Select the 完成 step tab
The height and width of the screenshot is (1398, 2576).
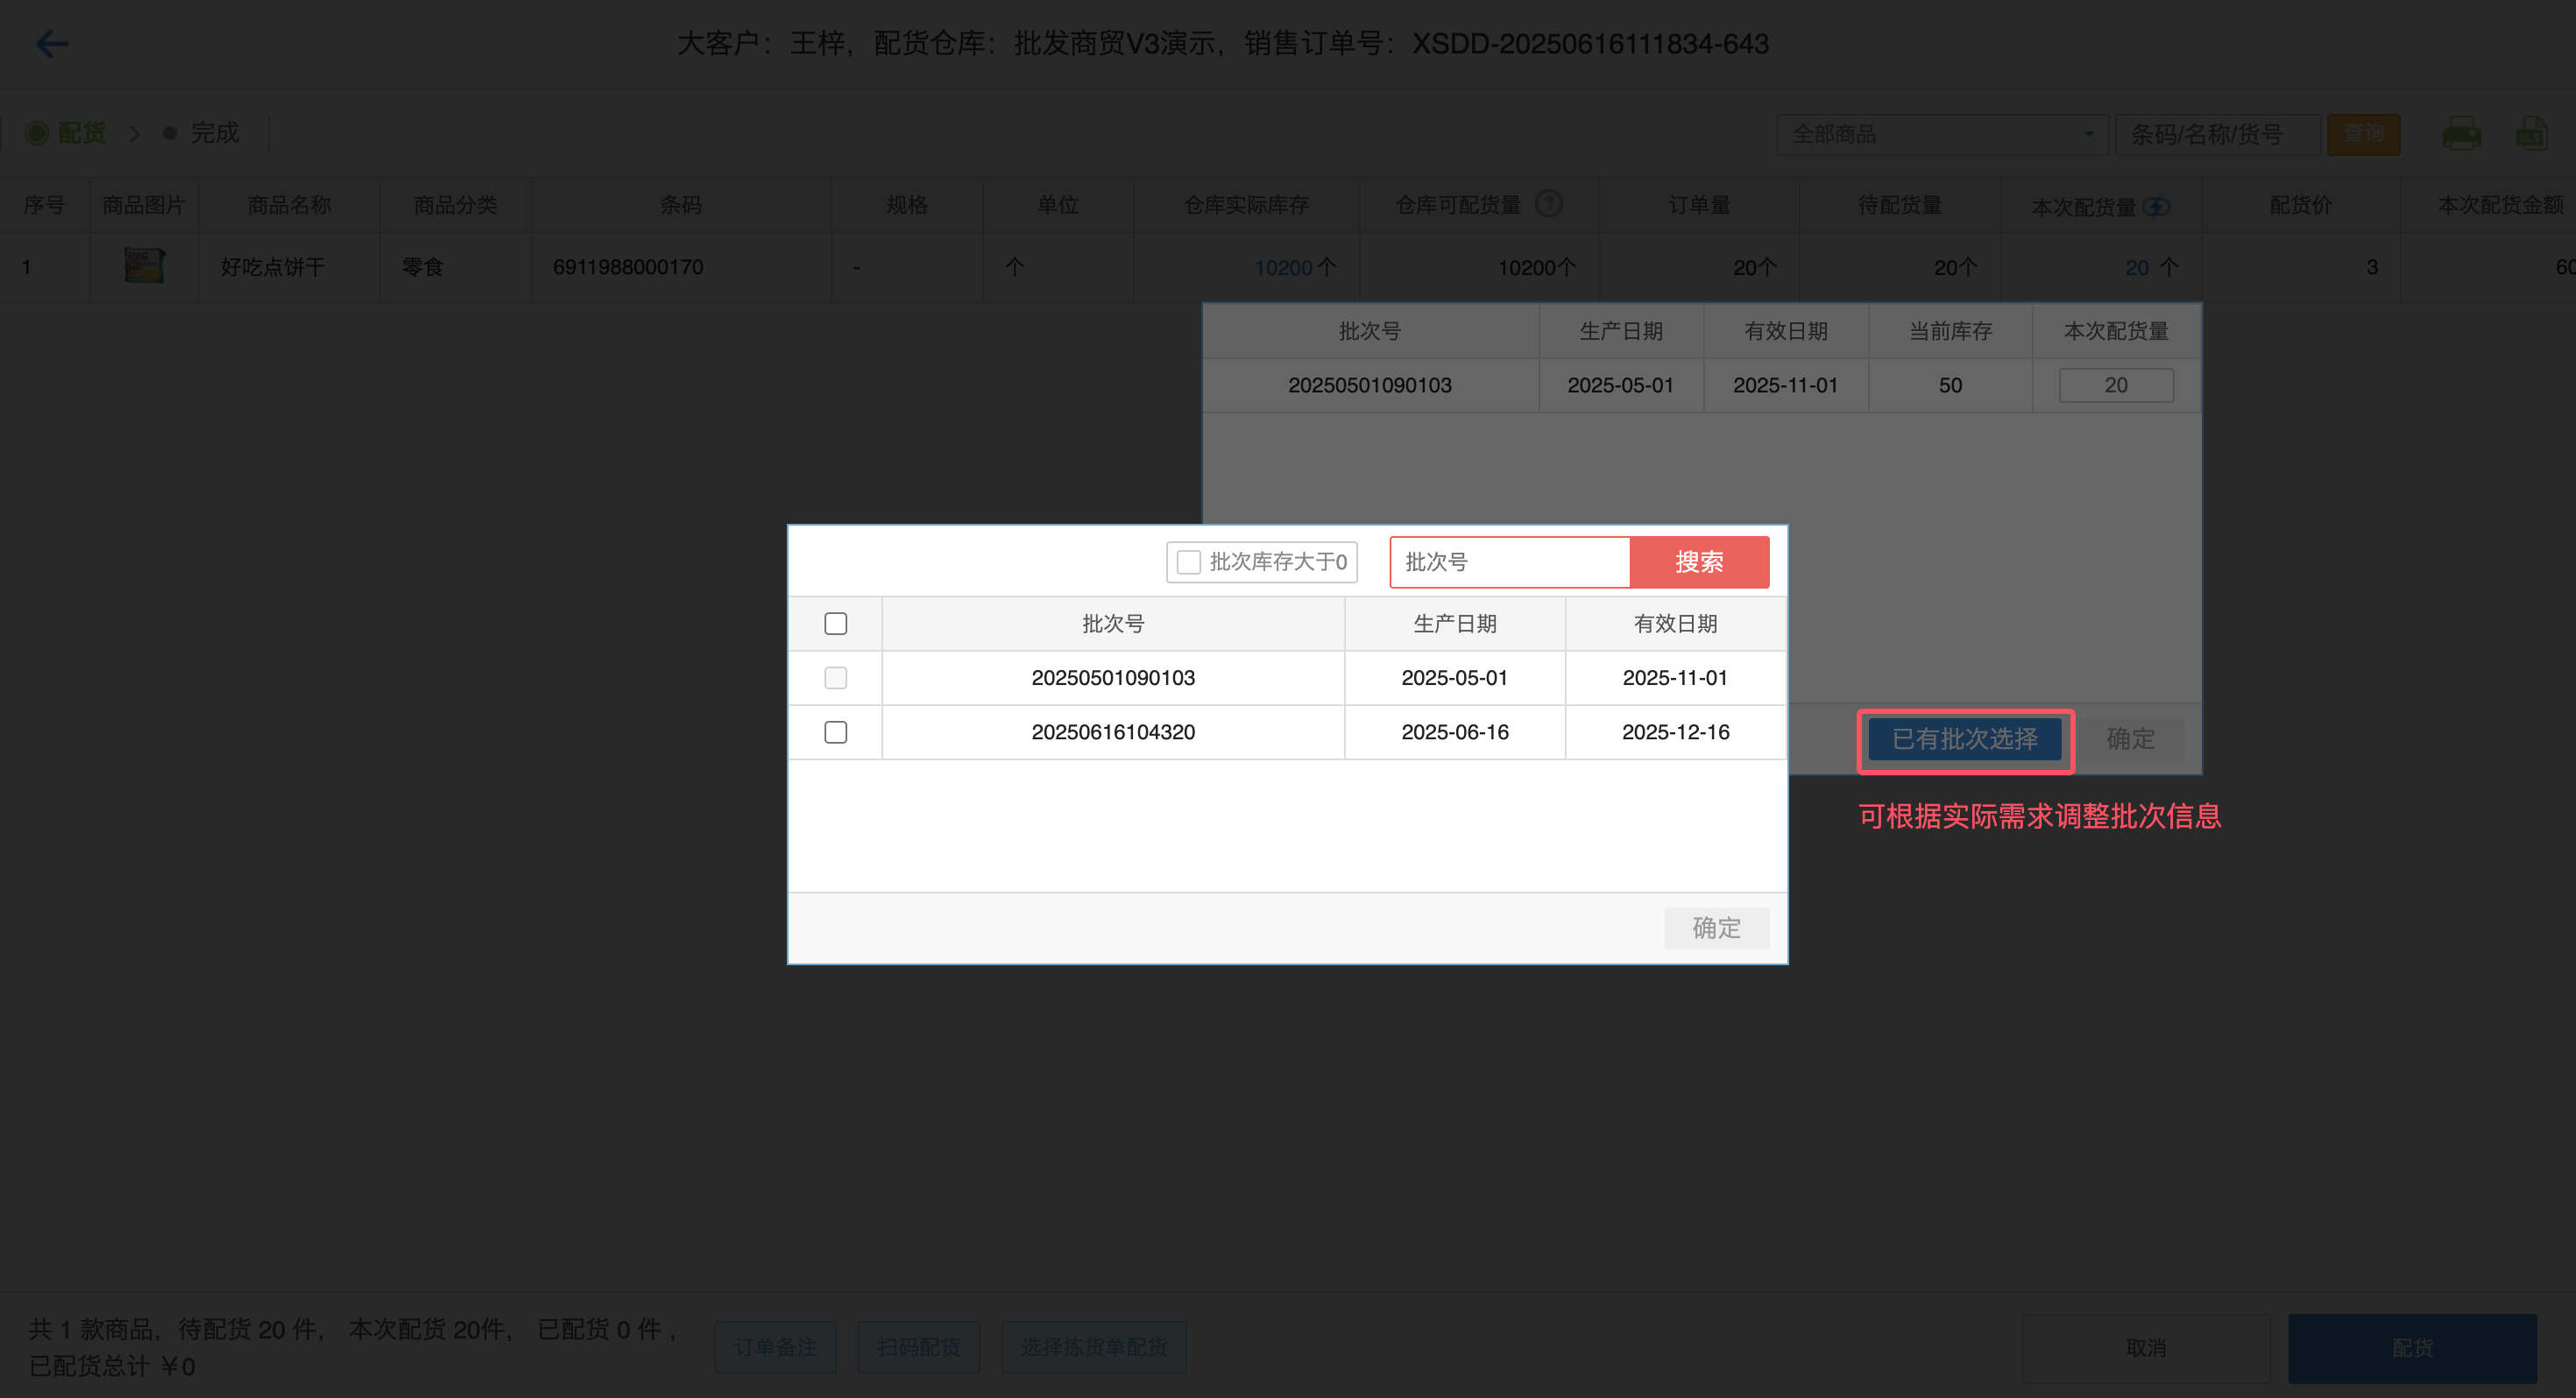[201, 133]
